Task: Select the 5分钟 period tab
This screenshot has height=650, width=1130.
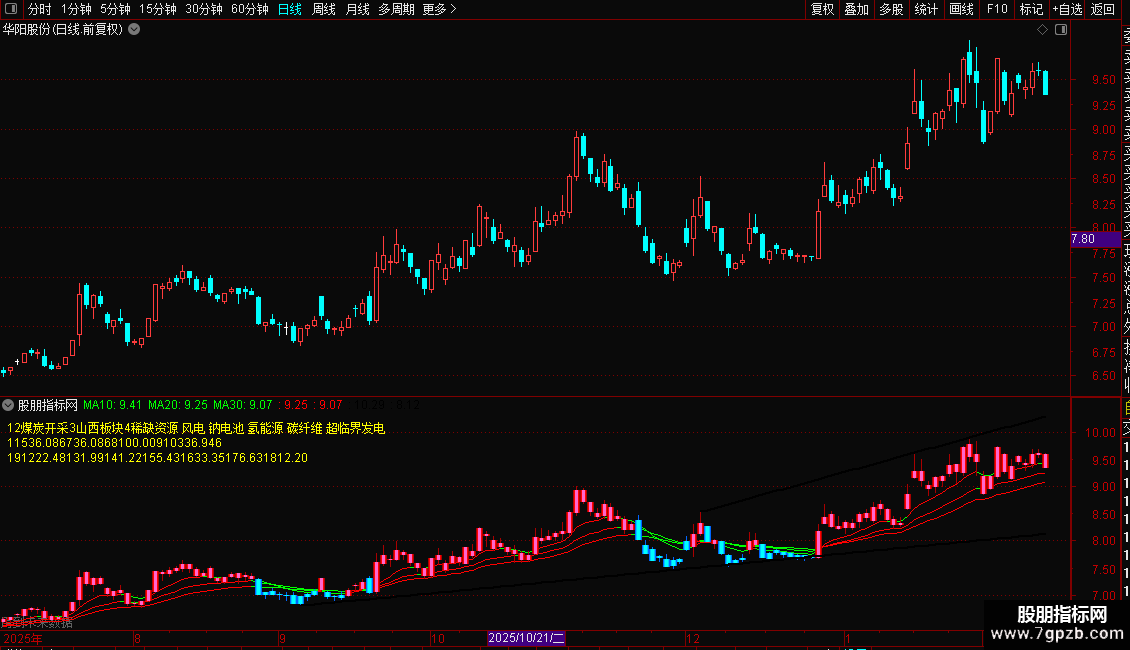Action: (115, 9)
